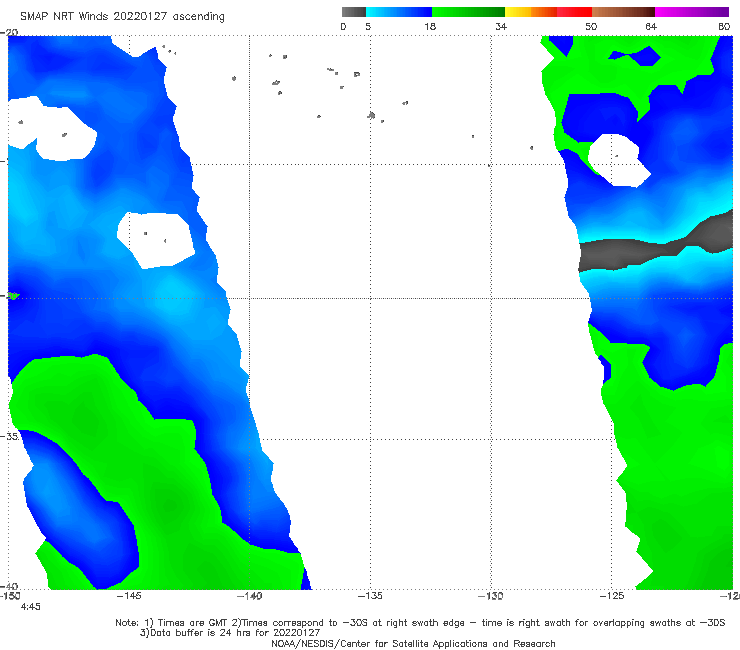Pick the magenta 64–80 color scale segment
Screen dimensions: 740x650
(692, 12)
